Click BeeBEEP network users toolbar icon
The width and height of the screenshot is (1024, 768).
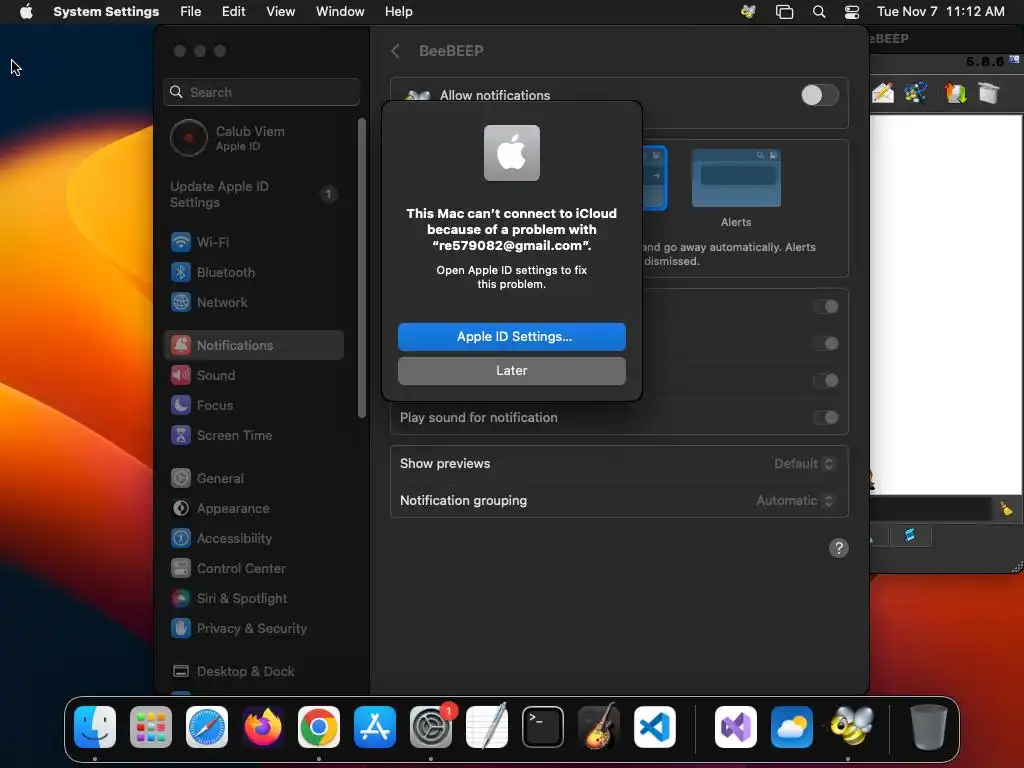coord(916,93)
